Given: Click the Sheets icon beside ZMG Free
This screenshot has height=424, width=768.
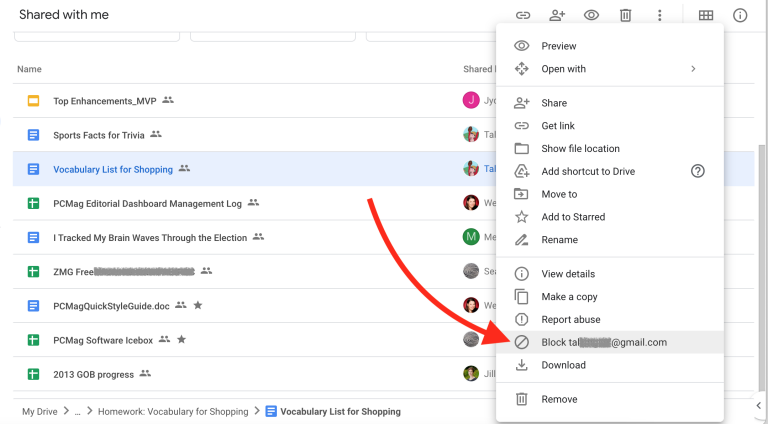Looking at the screenshot, I should (33, 271).
